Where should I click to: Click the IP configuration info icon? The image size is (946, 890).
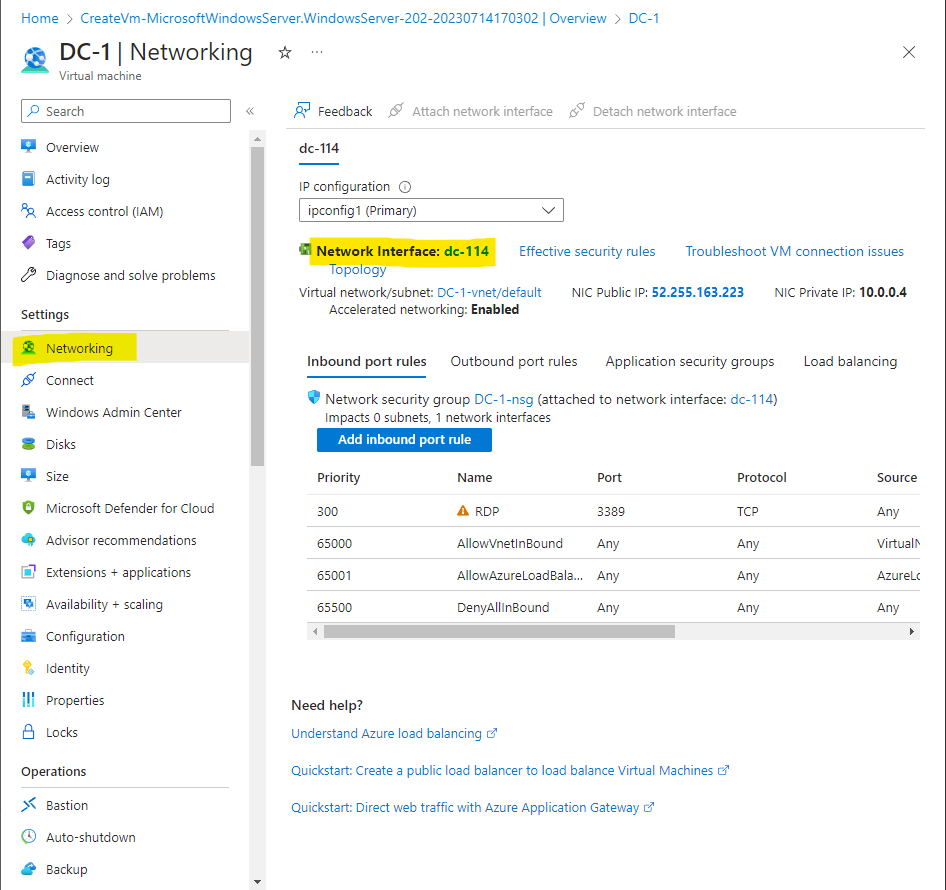tap(405, 186)
